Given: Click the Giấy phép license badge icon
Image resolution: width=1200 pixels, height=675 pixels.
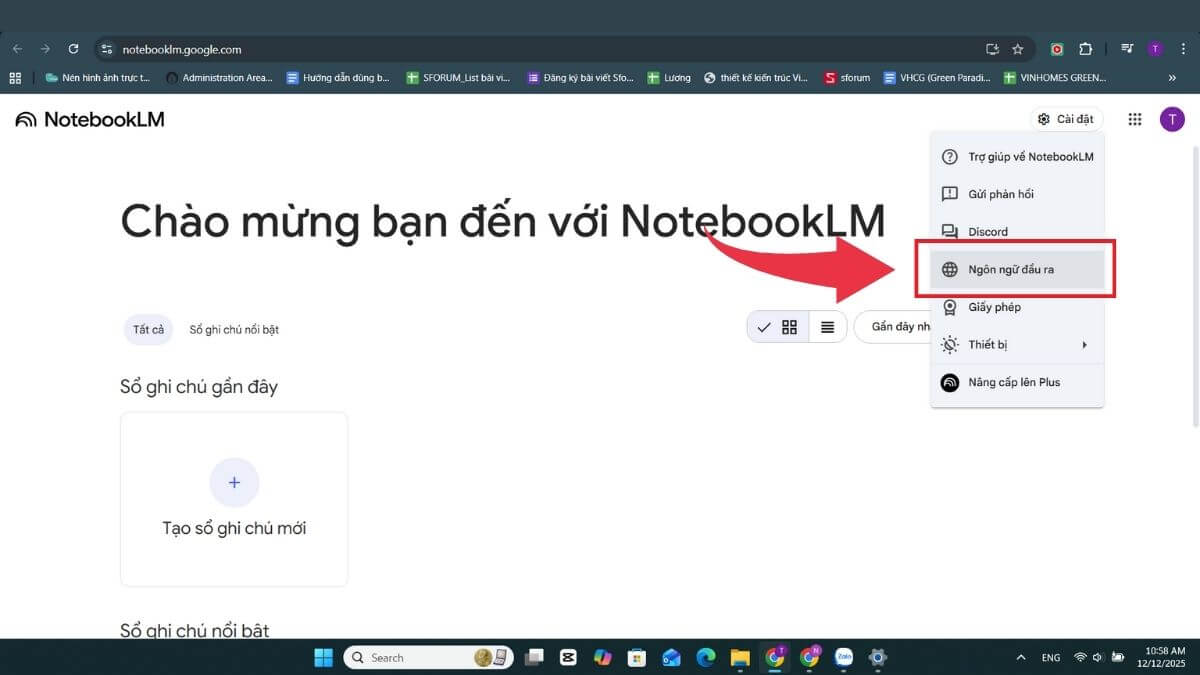Looking at the screenshot, I should point(949,307).
